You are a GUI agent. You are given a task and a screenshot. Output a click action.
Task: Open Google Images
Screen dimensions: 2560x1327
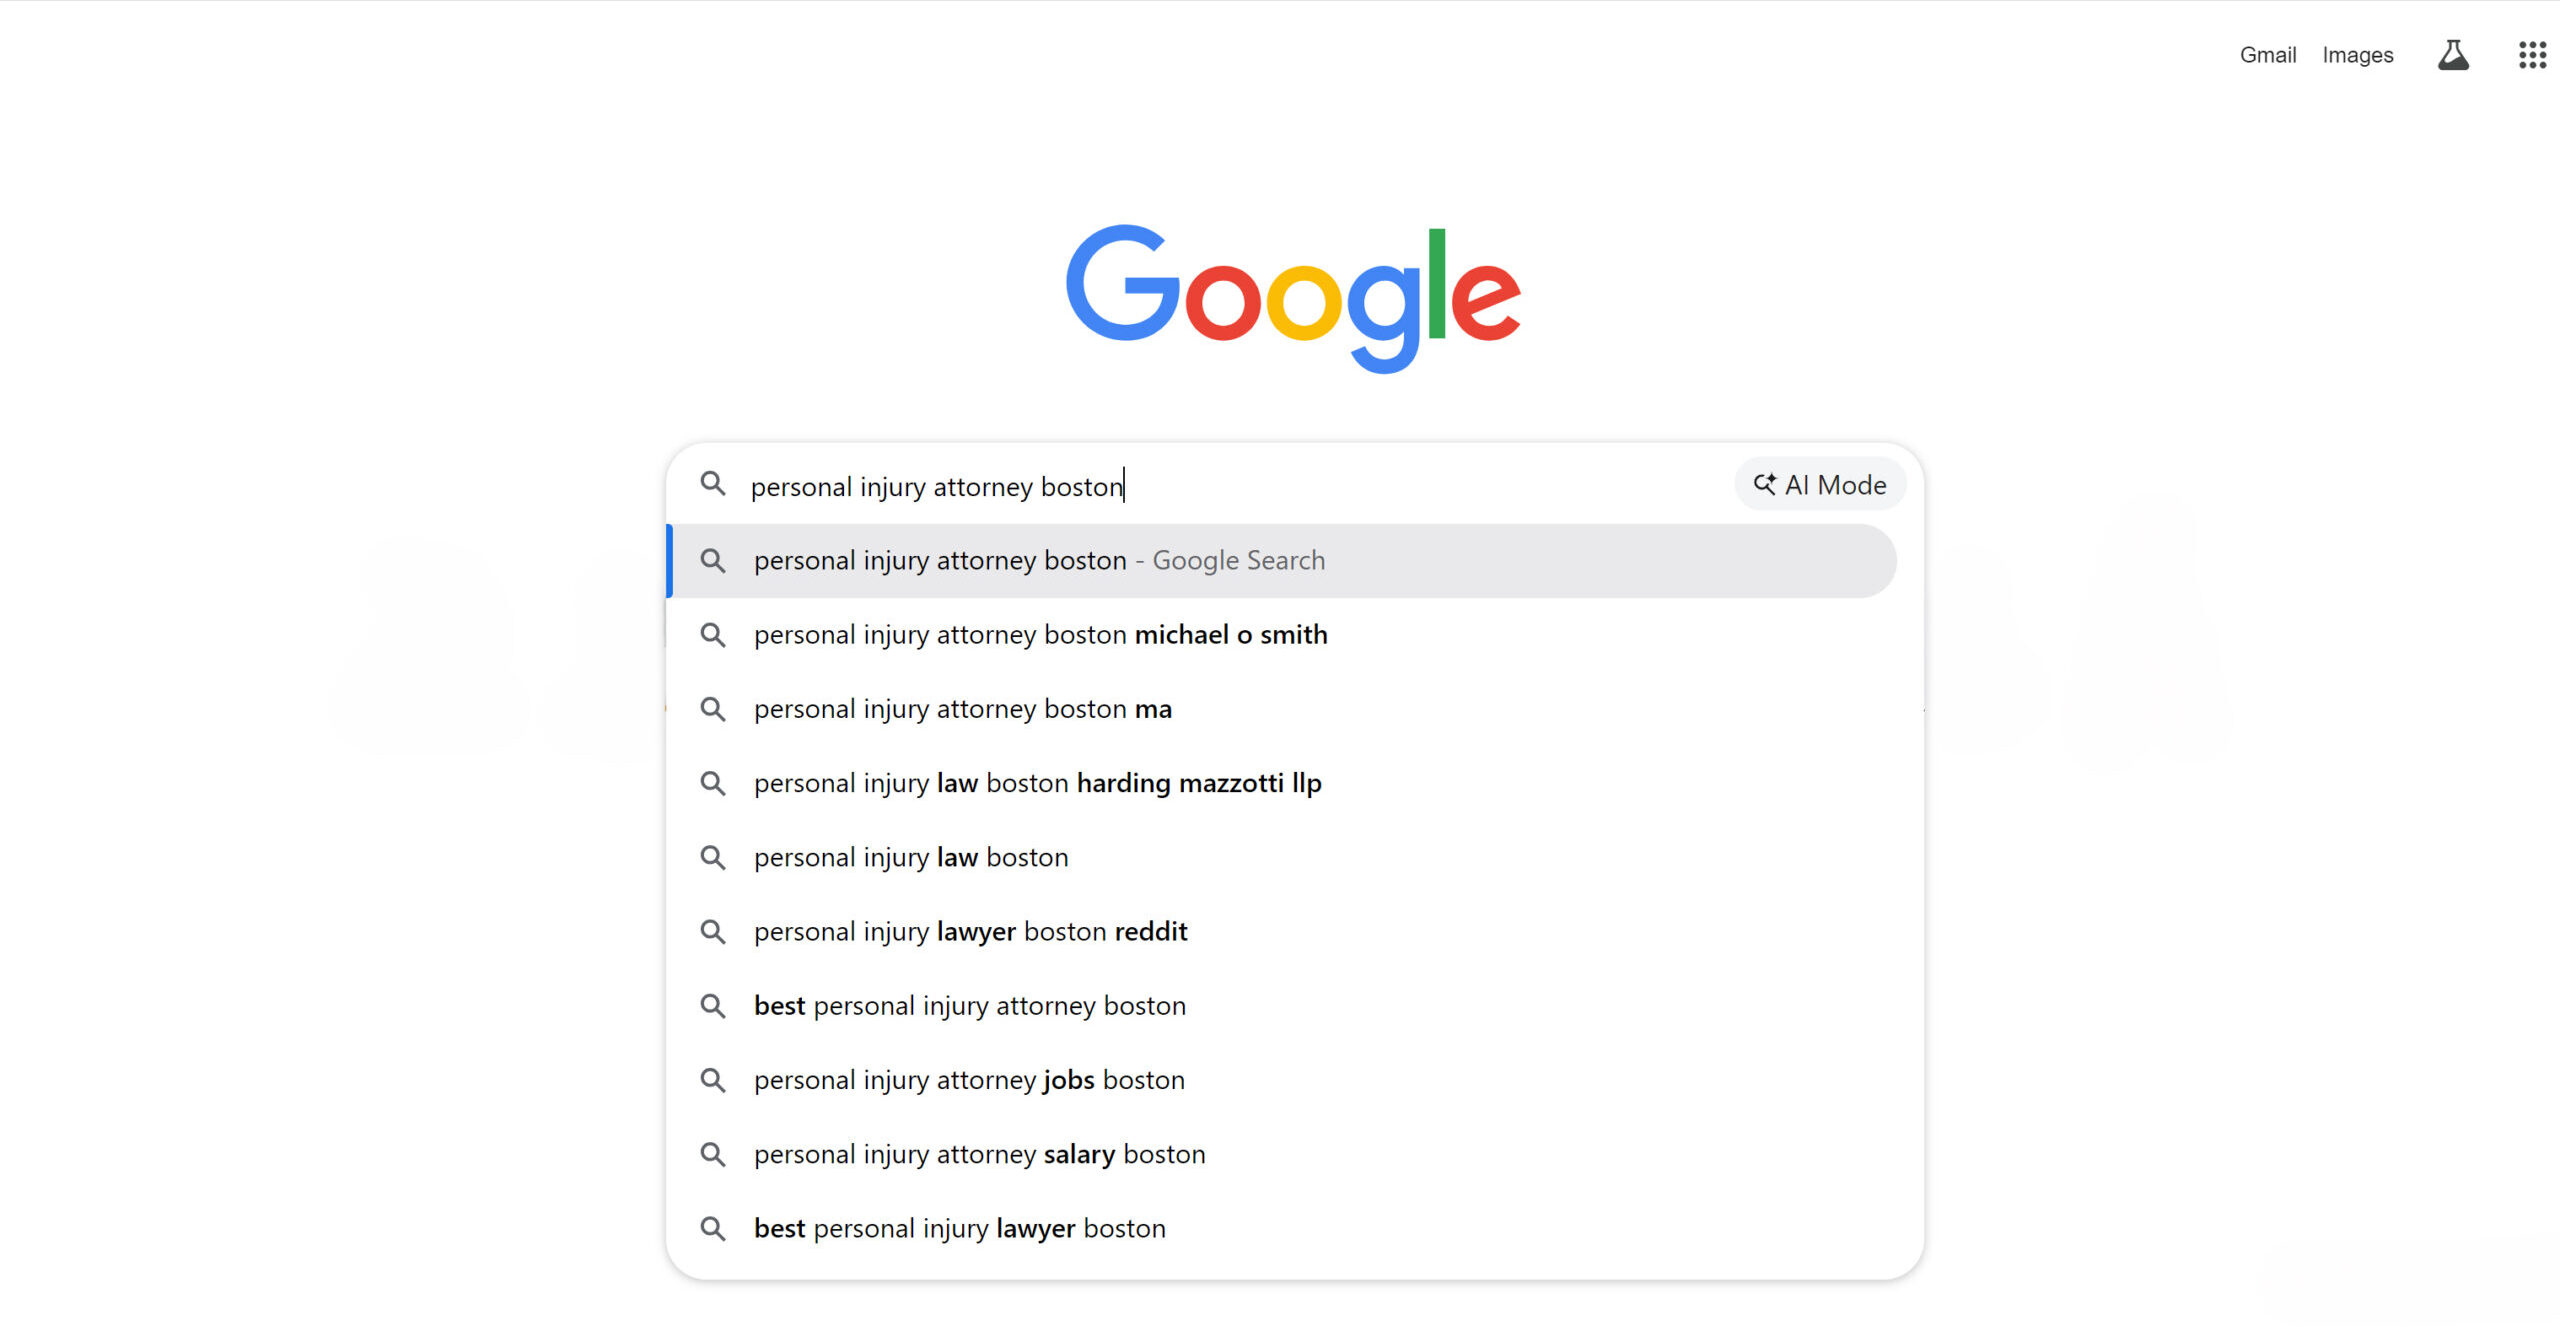pyautogui.click(x=2357, y=55)
